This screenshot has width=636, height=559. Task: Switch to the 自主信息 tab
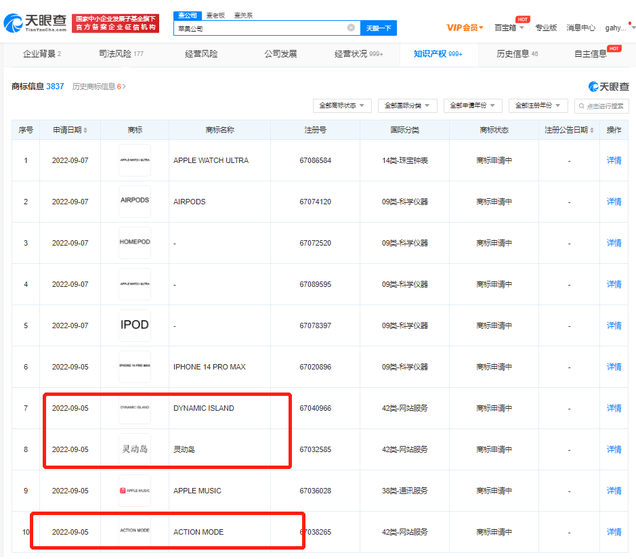tap(591, 54)
